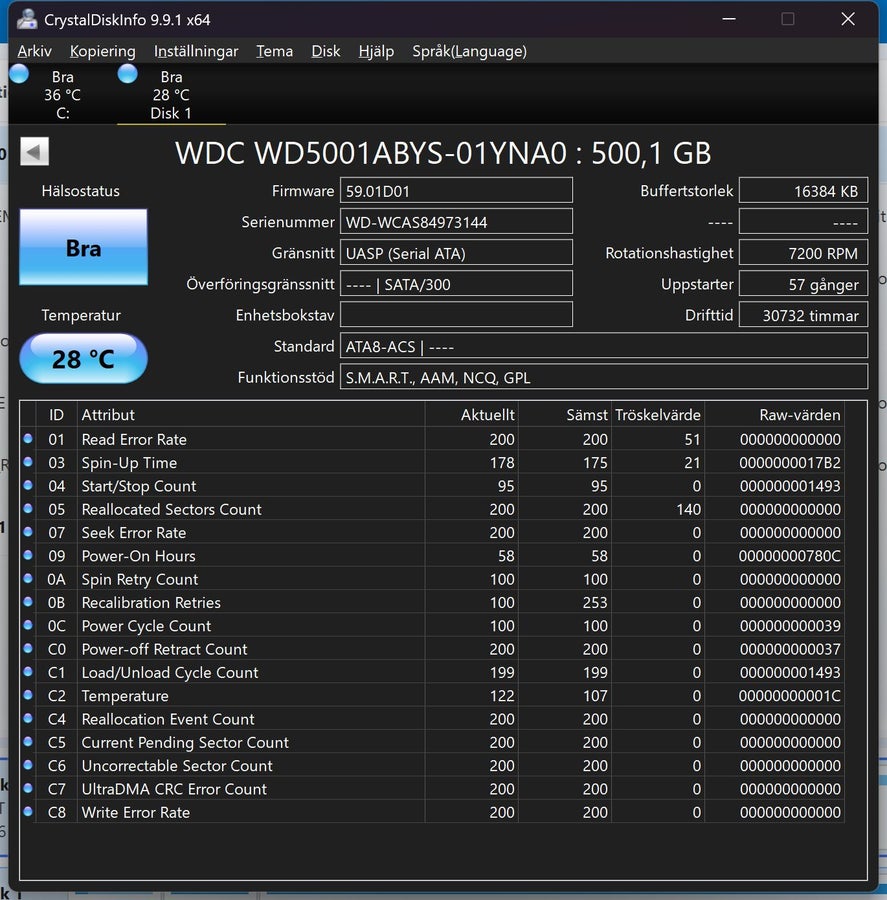
Task: Click the Funktionsstöd field S.M.A.R.T., AAM, NCQ, GPL
Action: (603, 377)
